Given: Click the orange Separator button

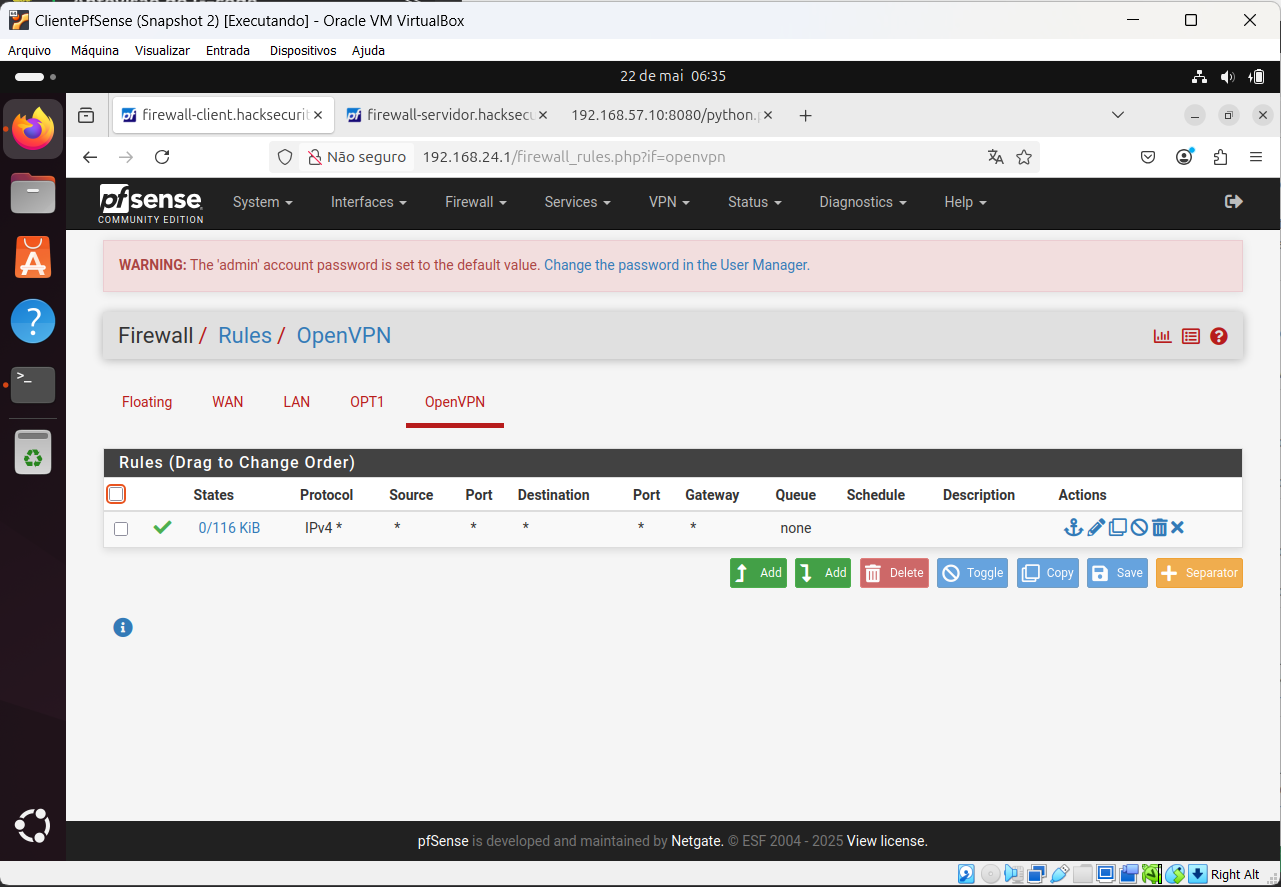Looking at the screenshot, I should click(1199, 573).
